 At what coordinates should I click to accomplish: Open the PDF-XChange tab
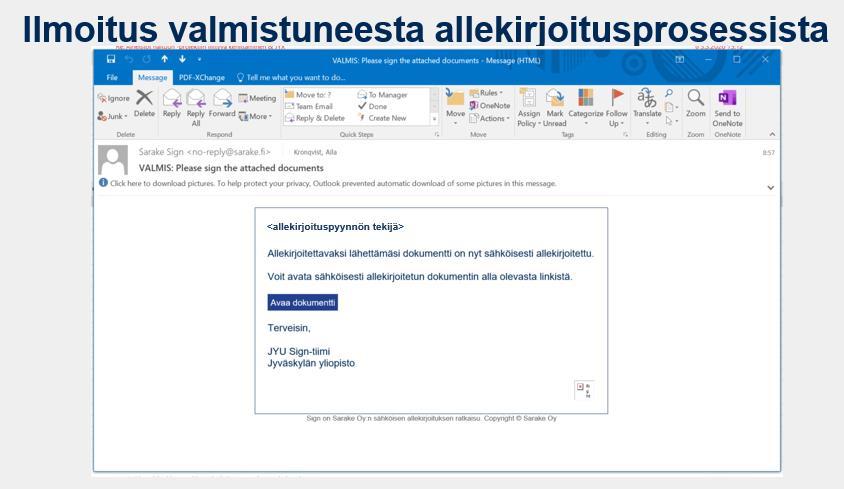tap(202, 78)
